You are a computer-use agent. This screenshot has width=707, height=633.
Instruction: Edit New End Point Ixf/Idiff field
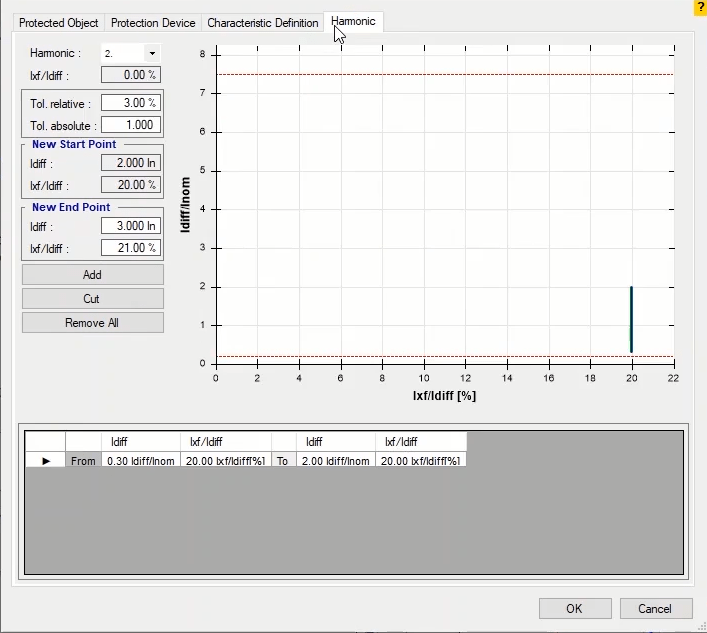click(x=130, y=248)
